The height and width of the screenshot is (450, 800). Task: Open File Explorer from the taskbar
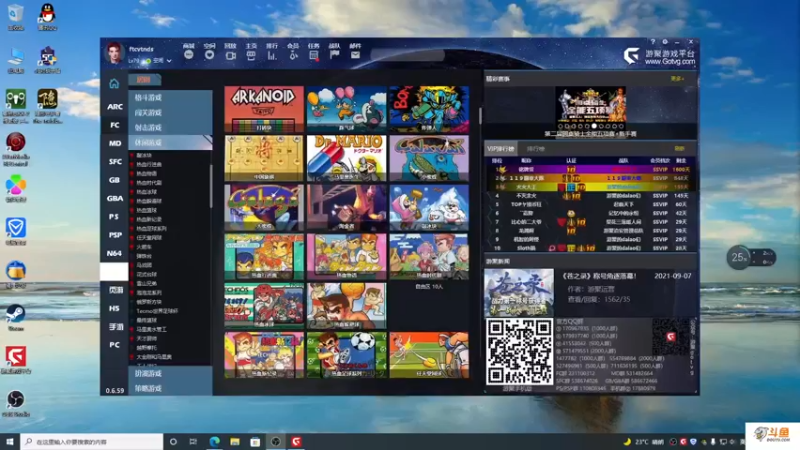tap(235, 442)
